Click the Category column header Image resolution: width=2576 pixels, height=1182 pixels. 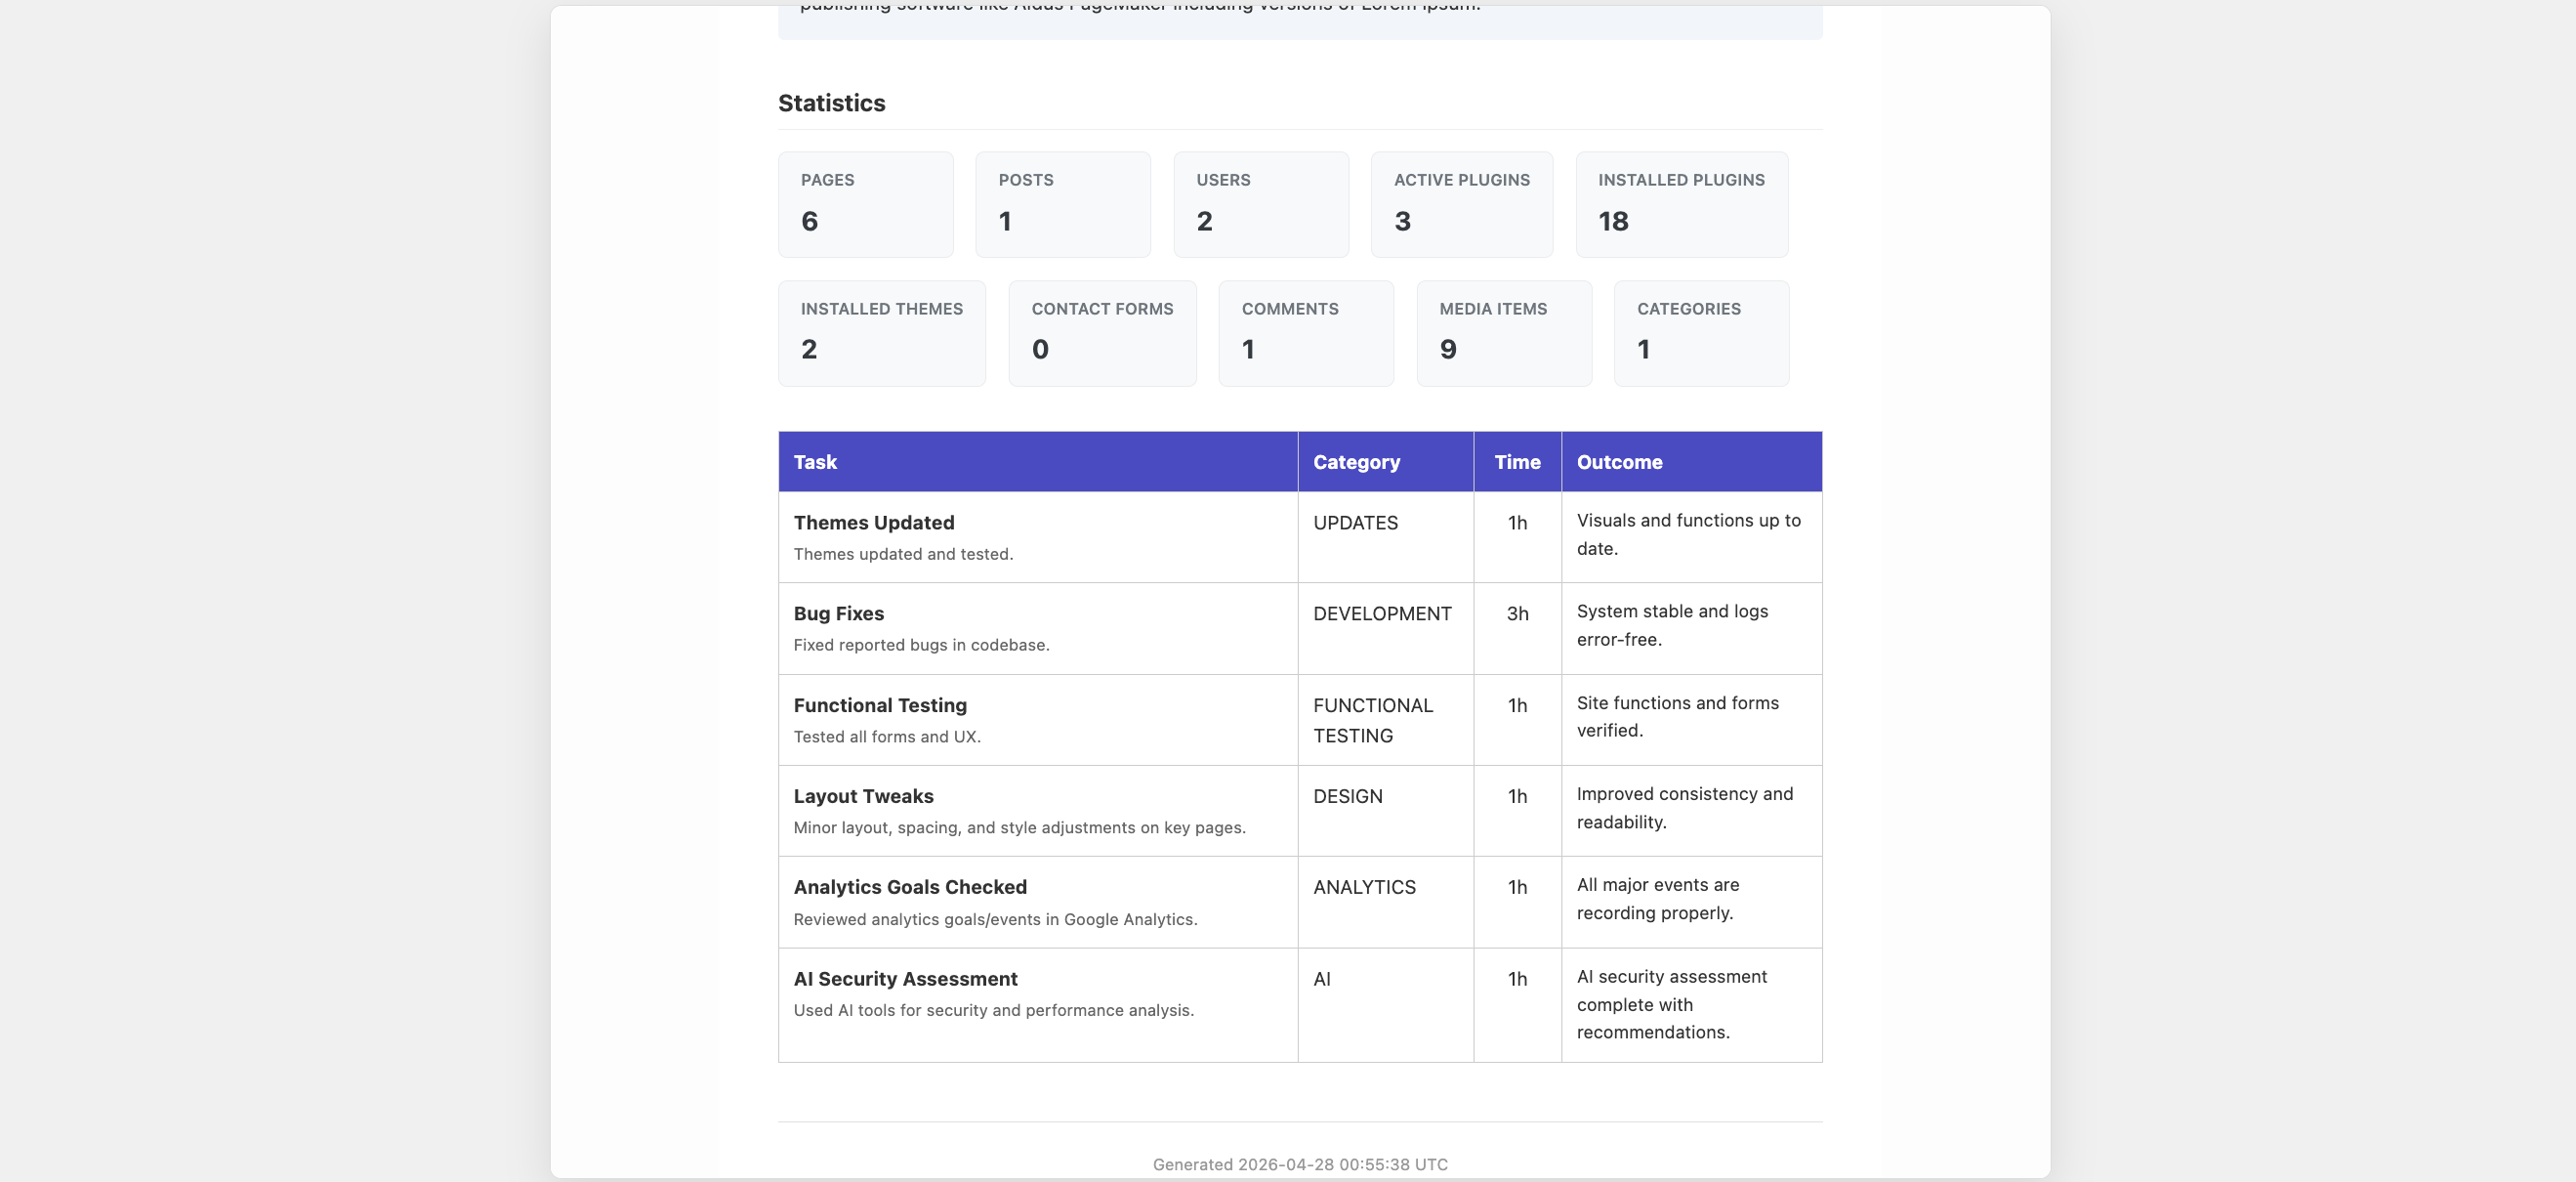click(x=1356, y=462)
